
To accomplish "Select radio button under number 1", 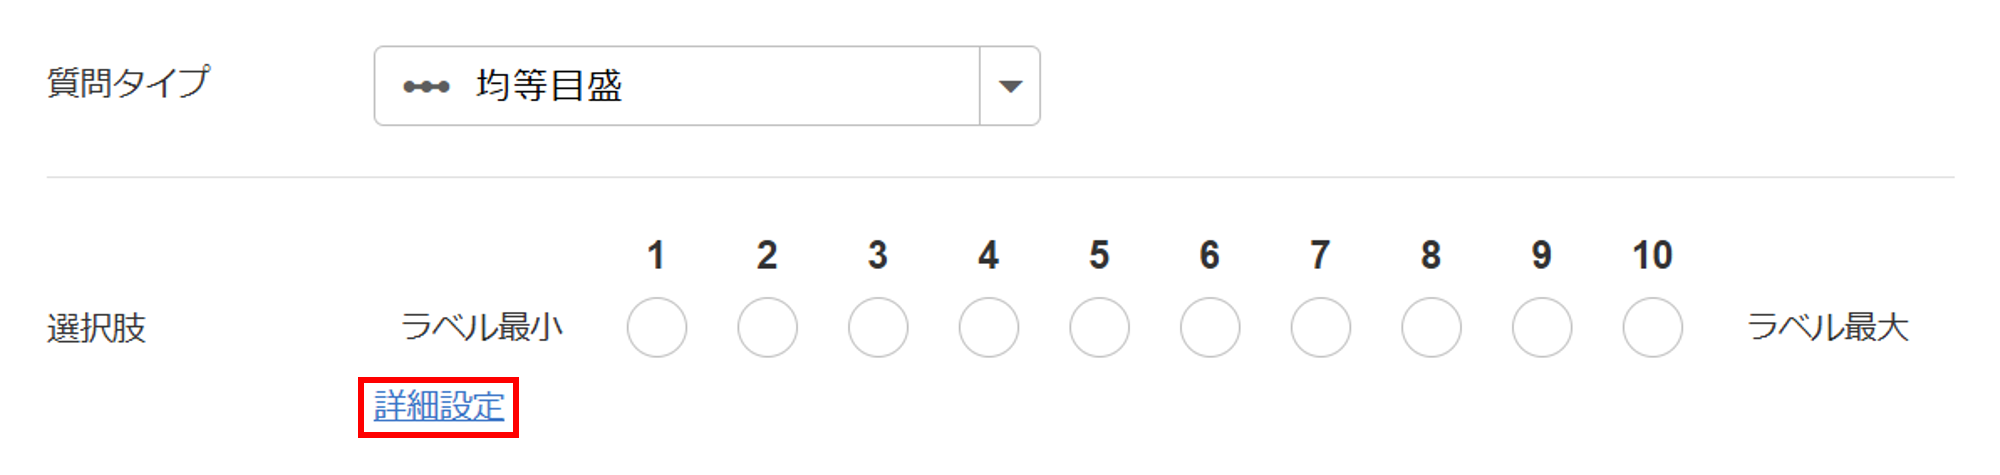I will pyautogui.click(x=657, y=327).
